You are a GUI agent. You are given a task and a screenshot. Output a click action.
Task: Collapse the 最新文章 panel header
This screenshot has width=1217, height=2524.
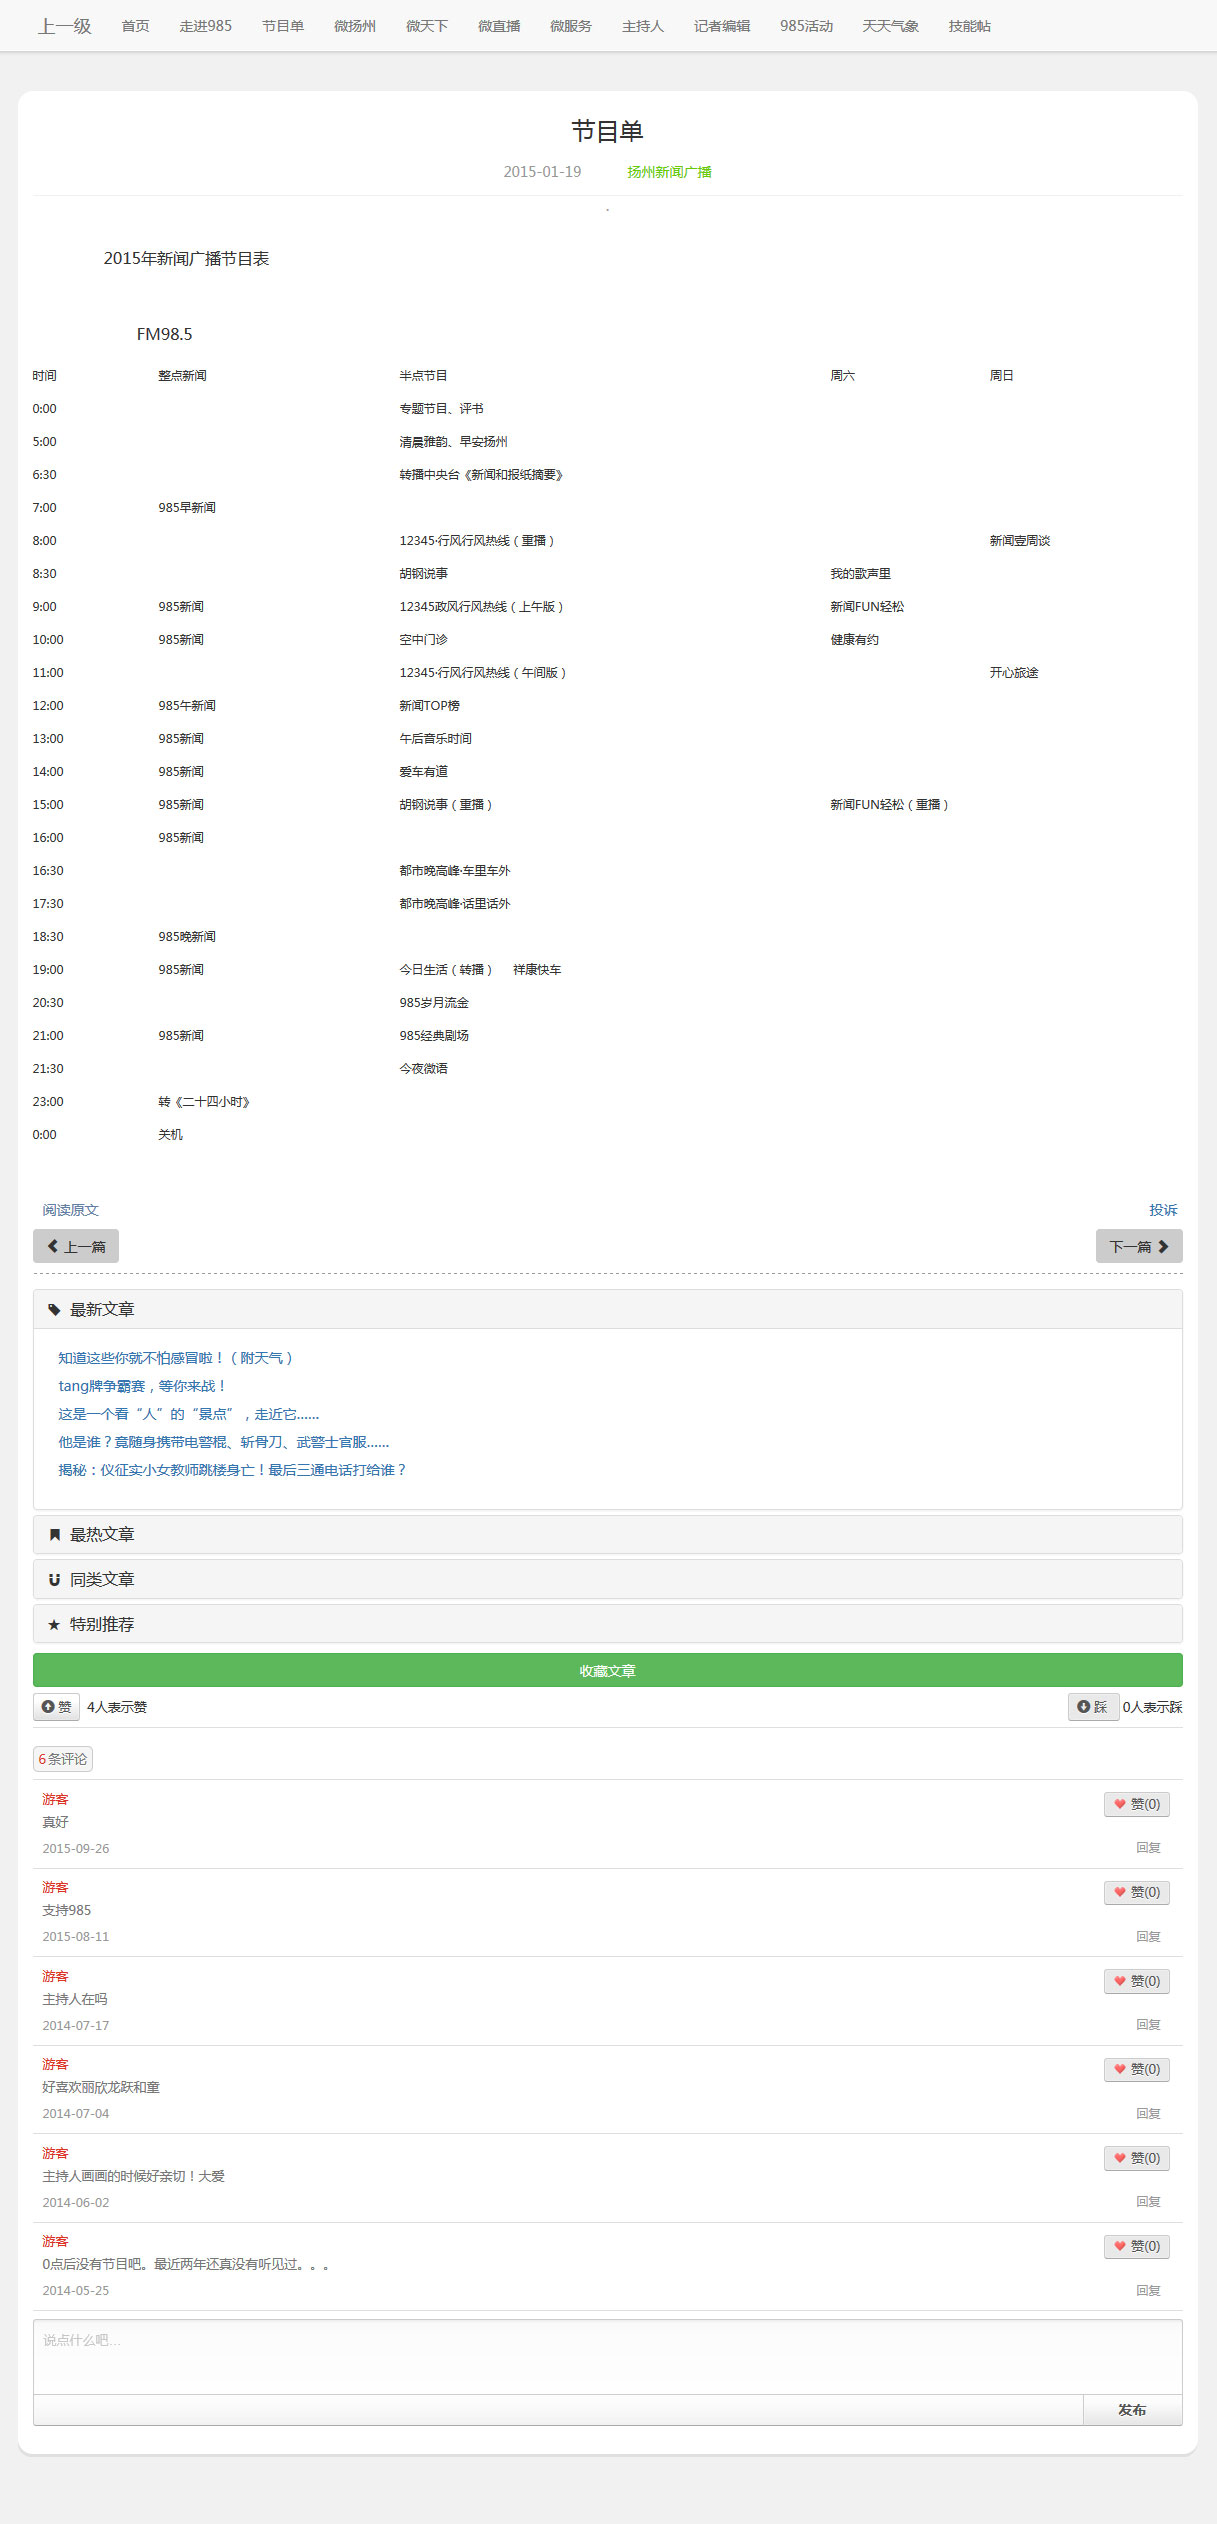point(608,1309)
